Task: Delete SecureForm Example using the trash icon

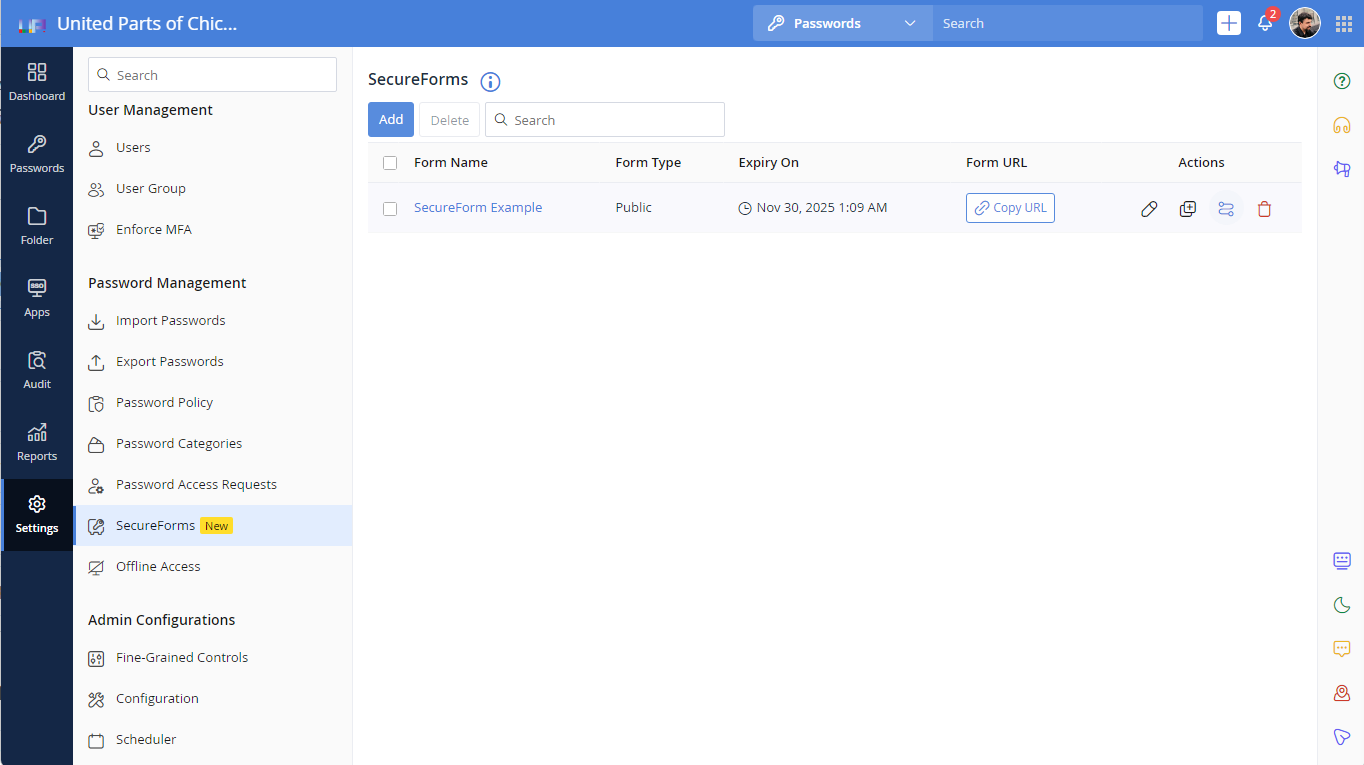Action: pos(1264,208)
